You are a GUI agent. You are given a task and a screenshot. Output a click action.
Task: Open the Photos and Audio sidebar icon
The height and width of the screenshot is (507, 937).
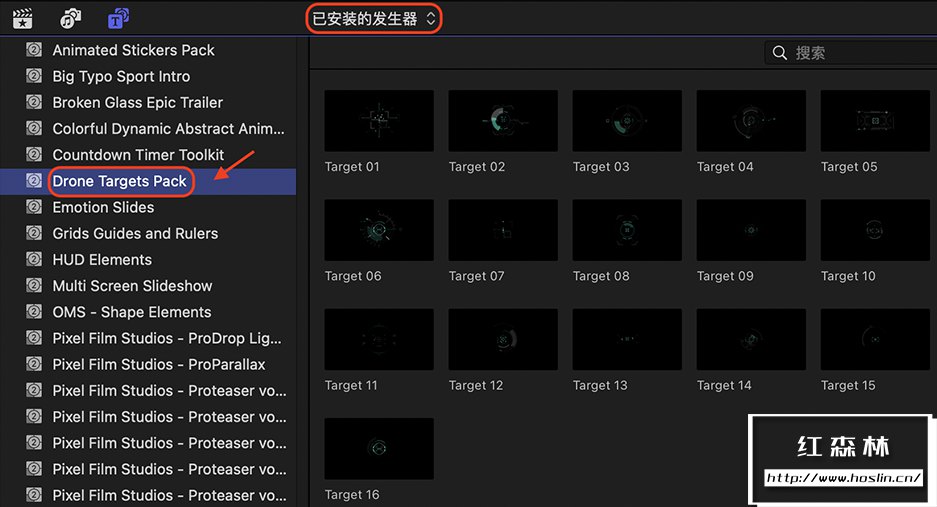click(x=71, y=19)
